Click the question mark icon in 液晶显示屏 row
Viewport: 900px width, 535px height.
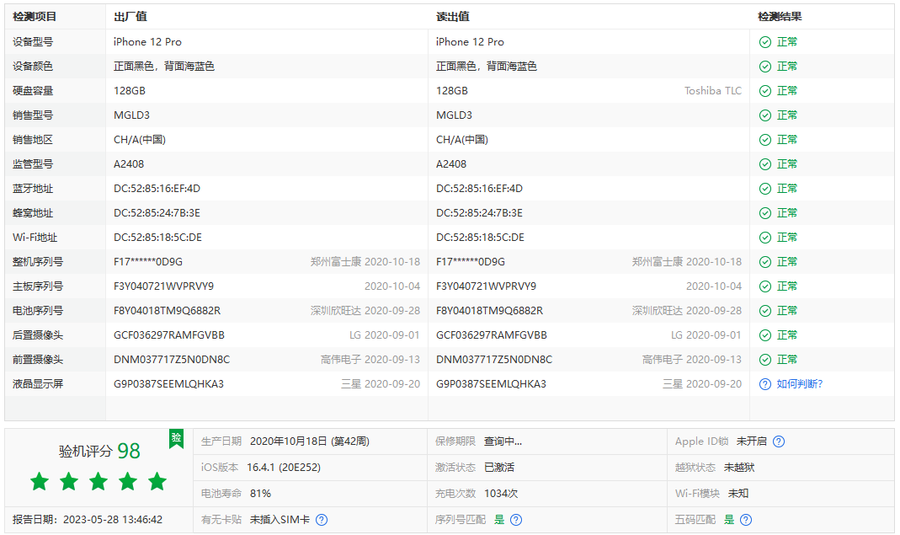(765, 384)
